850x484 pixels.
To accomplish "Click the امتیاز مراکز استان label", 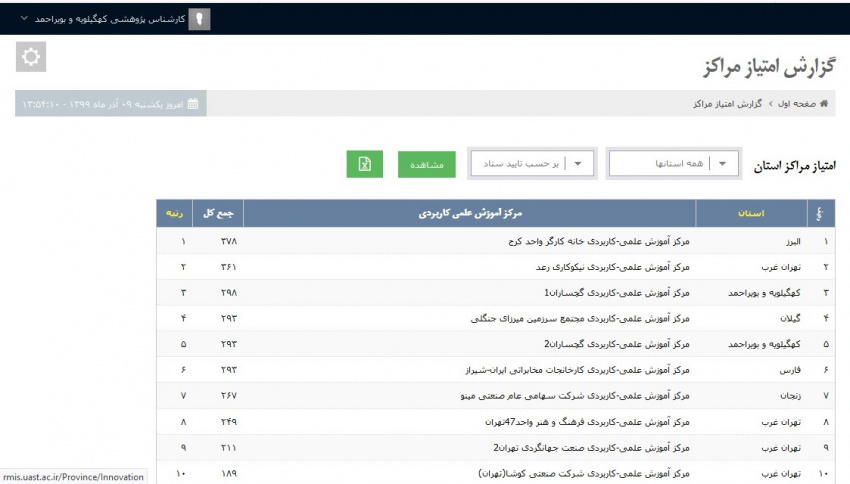I will (x=795, y=166).
